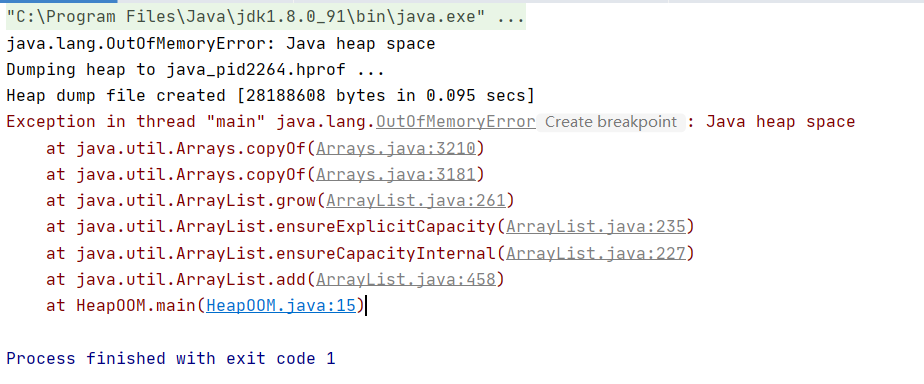This screenshot has width=924, height=384.
Task: Navigate to ArrayList.java:458 from add frame
Action: (405, 279)
